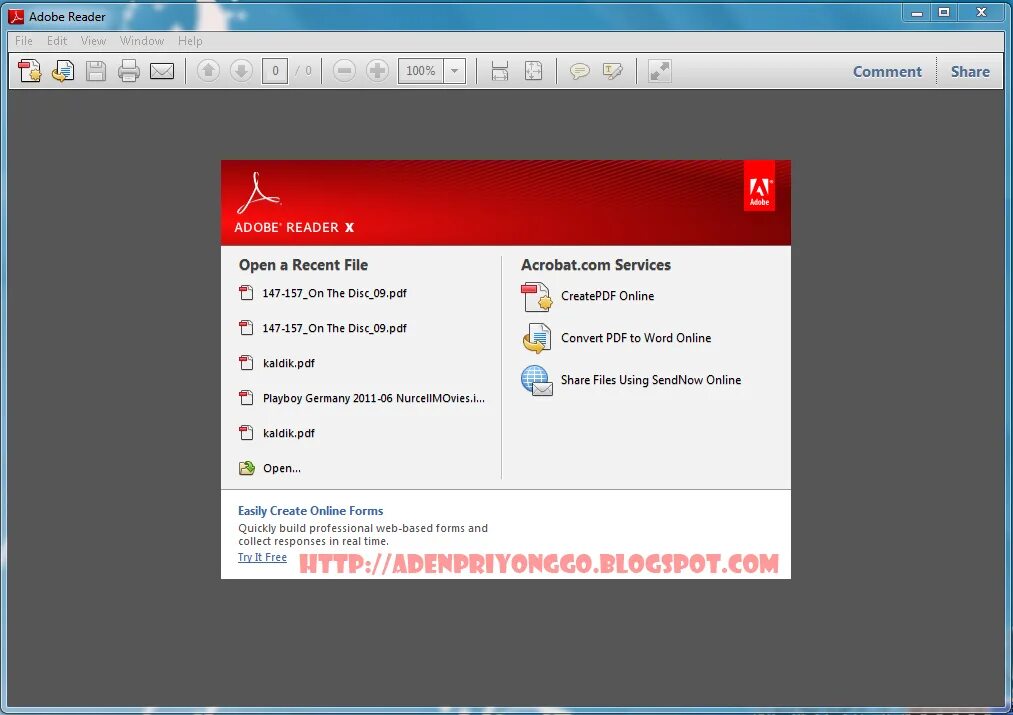Minimize the Adobe Reader window
1013x715 pixels.
(917, 13)
